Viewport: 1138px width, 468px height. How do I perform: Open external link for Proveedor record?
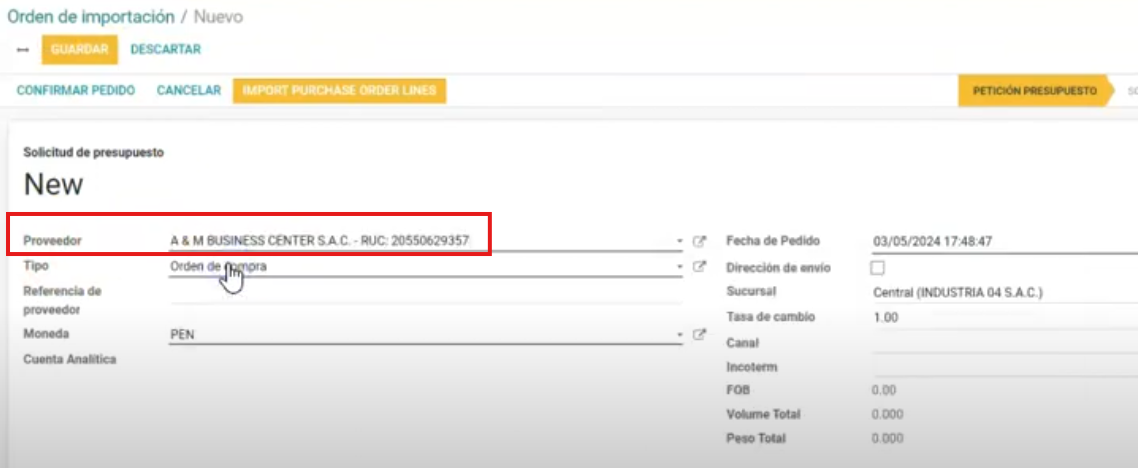(700, 242)
